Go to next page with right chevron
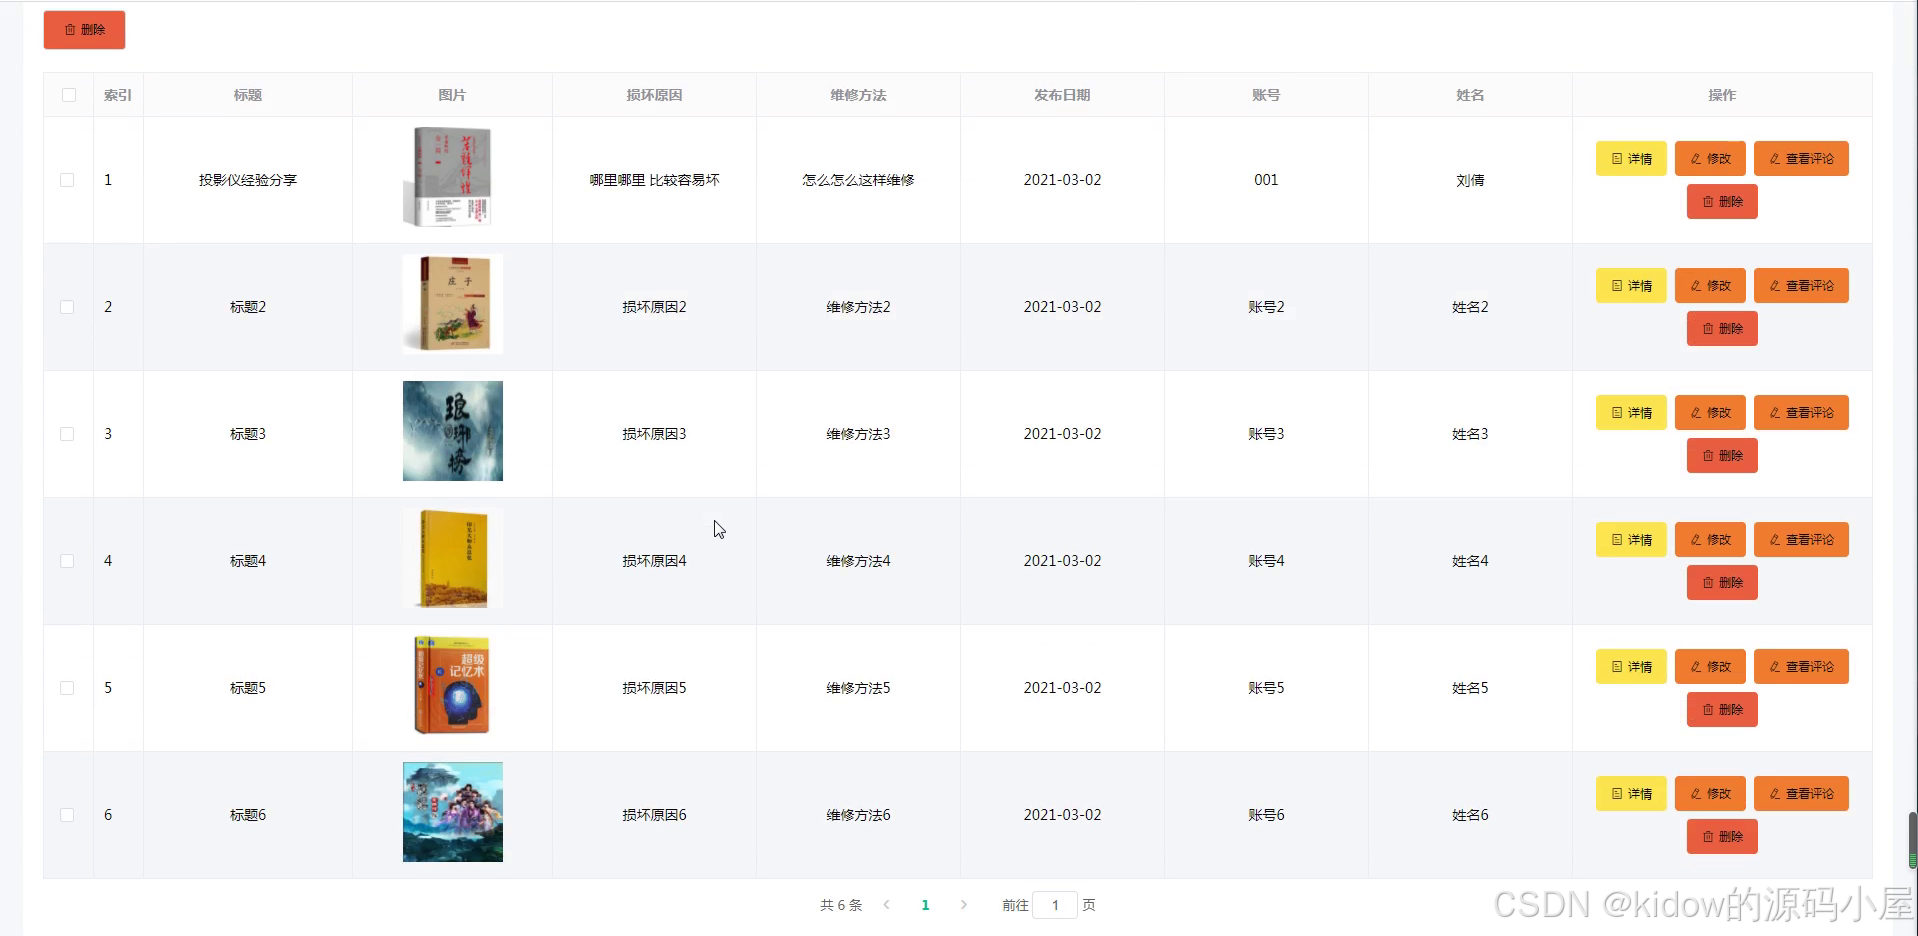 point(963,905)
